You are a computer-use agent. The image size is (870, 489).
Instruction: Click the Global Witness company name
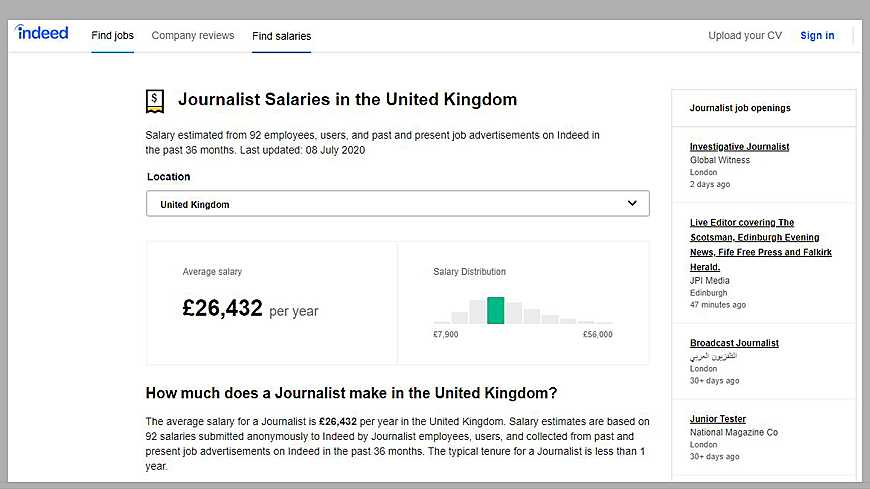pos(720,160)
